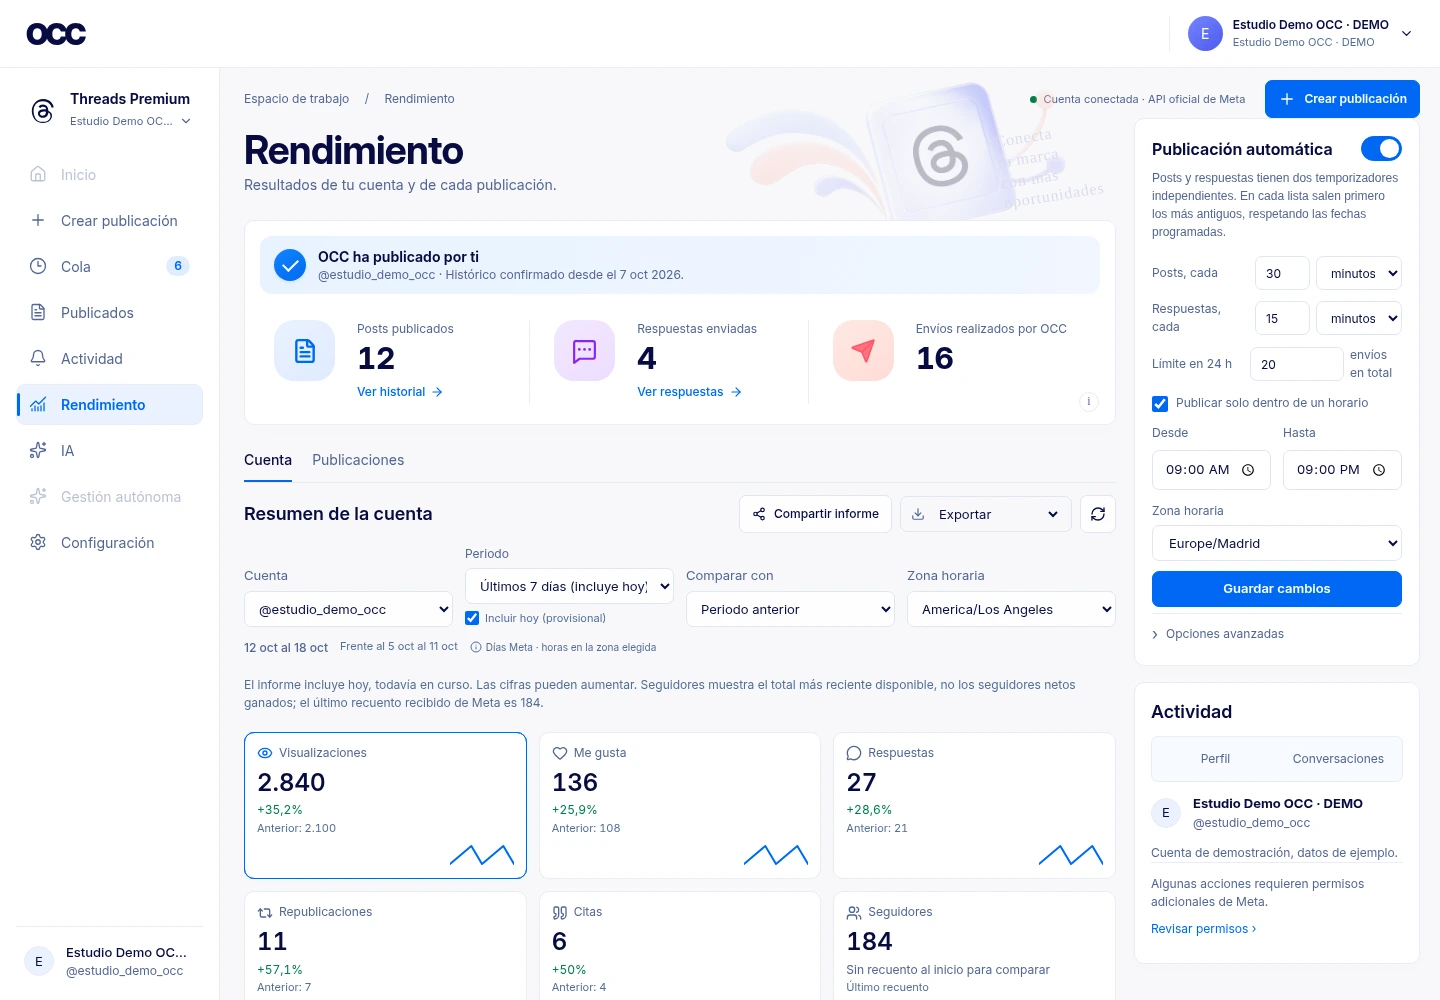The width and height of the screenshot is (1440, 1000).
Task: Click the Respuestas enviadas chat icon
Action: coord(584,351)
